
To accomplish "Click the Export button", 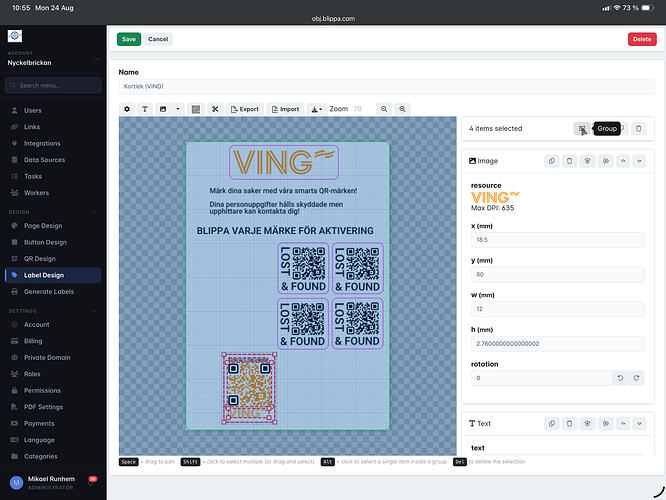I will click(245, 109).
